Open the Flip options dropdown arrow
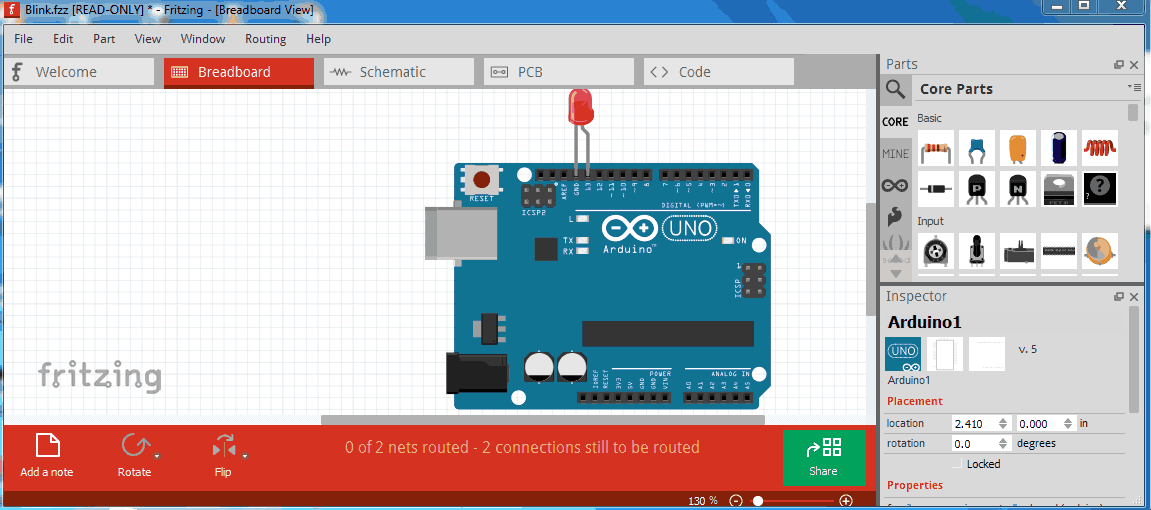The image size is (1151, 510). [x=244, y=456]
